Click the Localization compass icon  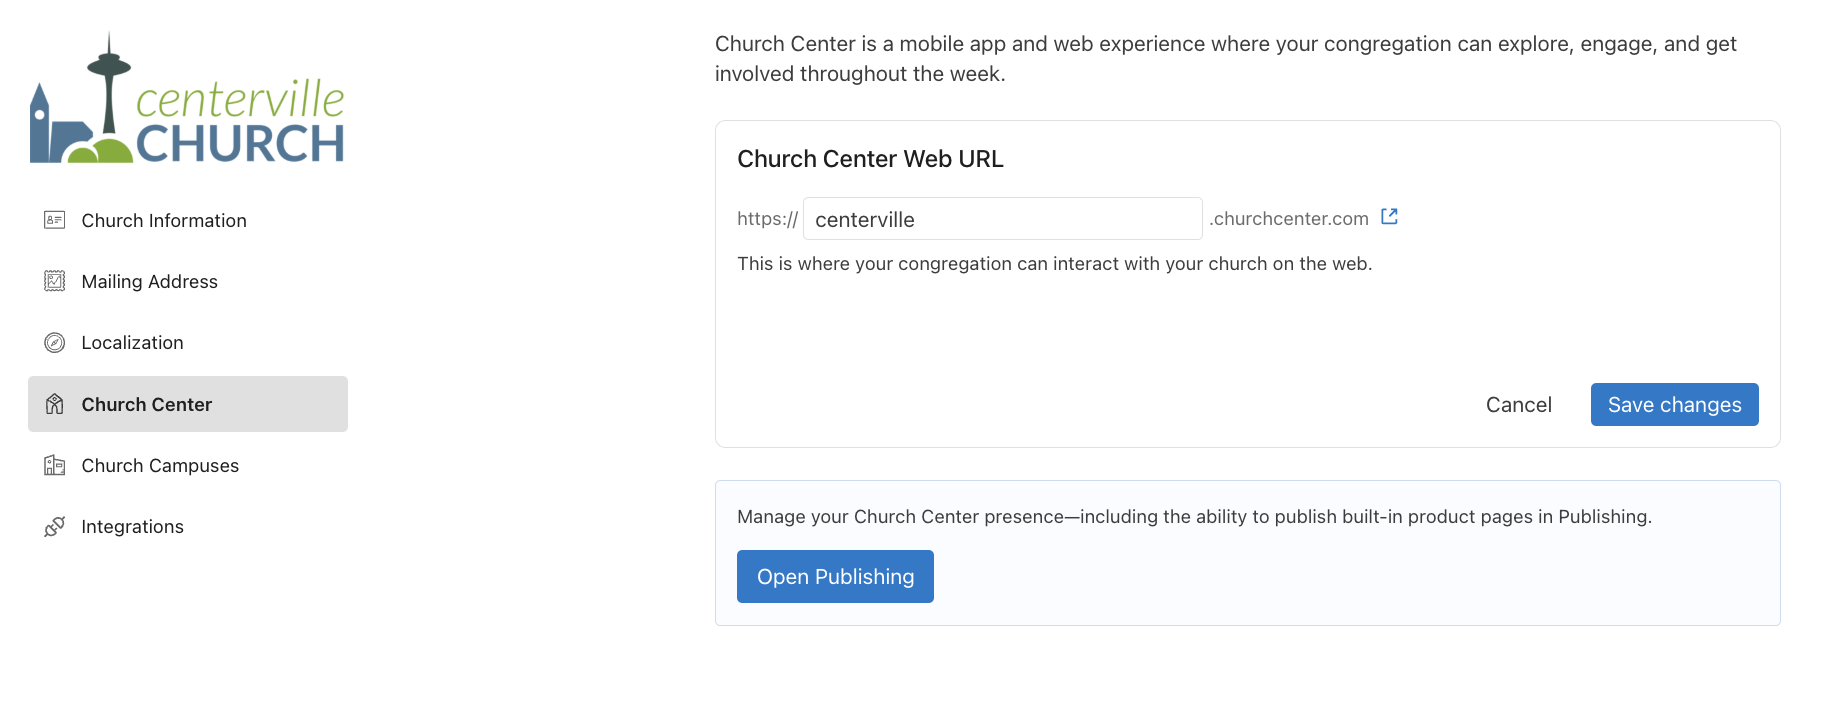[55, 343]
